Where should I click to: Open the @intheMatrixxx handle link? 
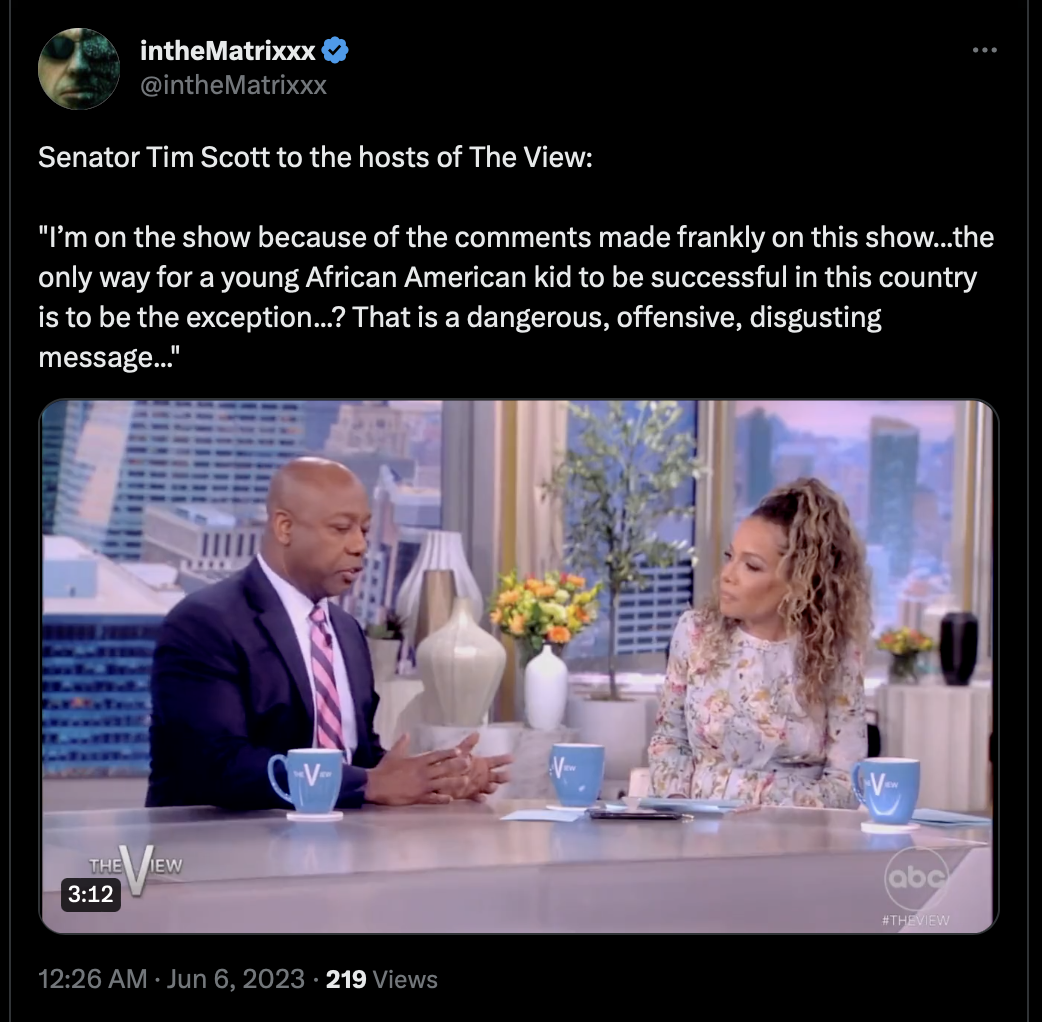coord(233,85)
